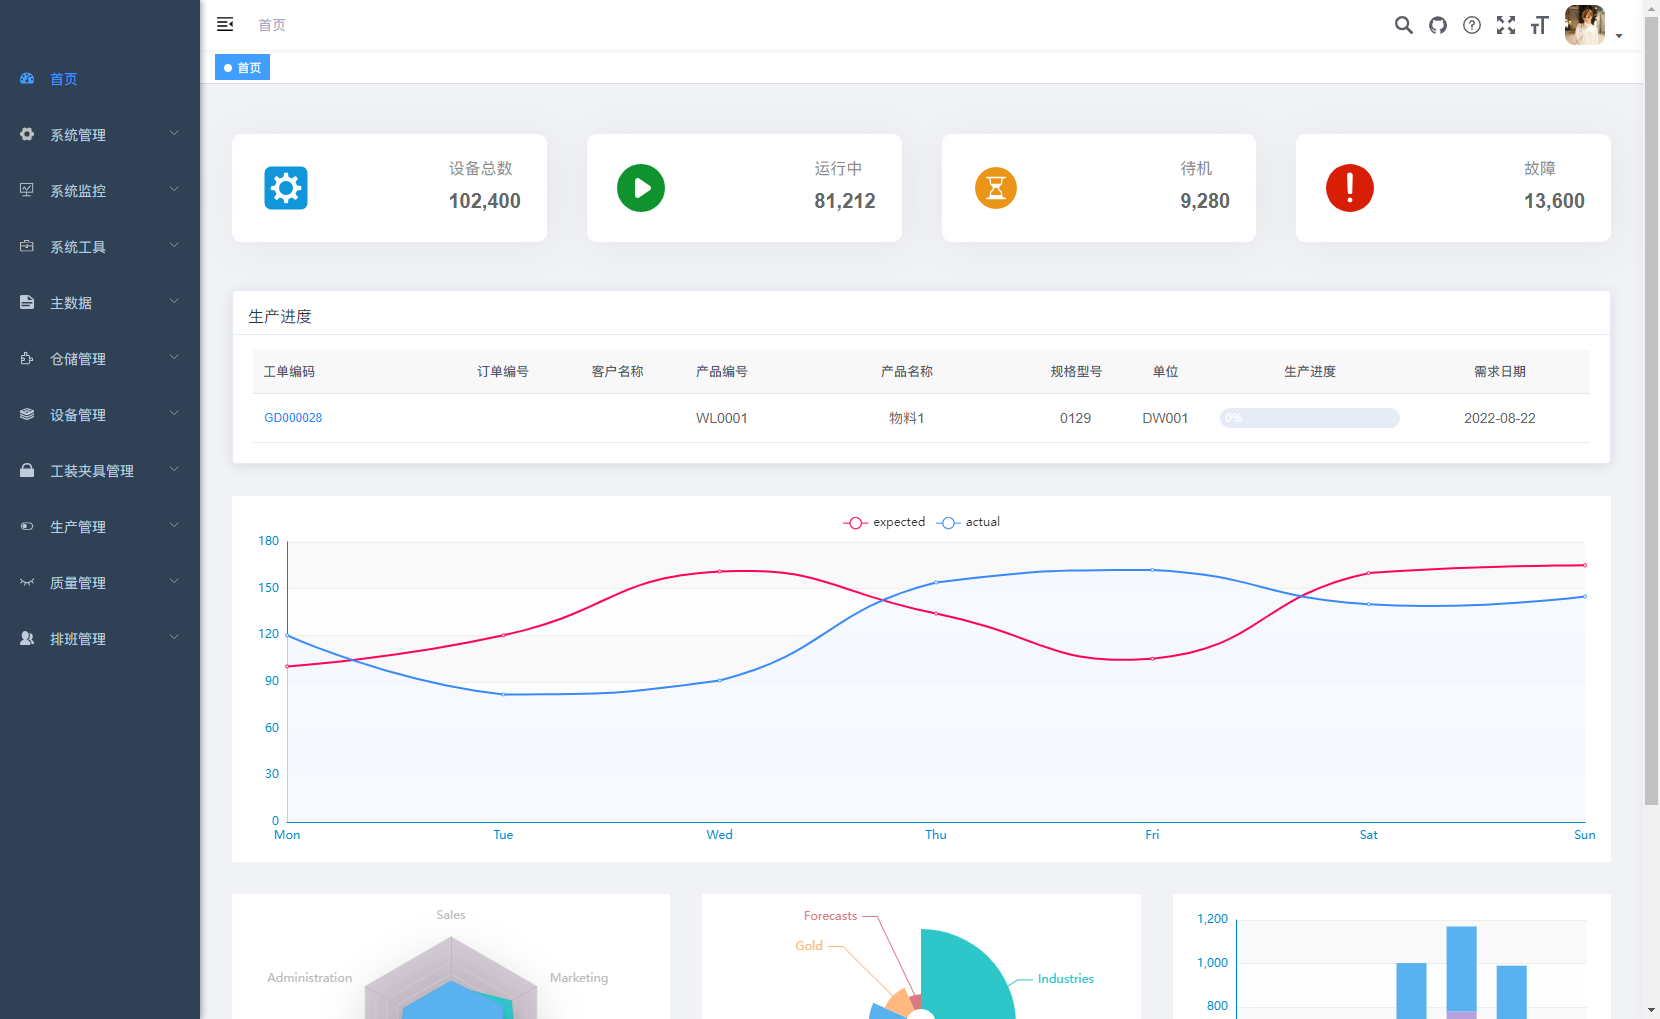Click the 9,280 standby value
Viewport: 1660px width, 1019px height.
(1205, 201)
